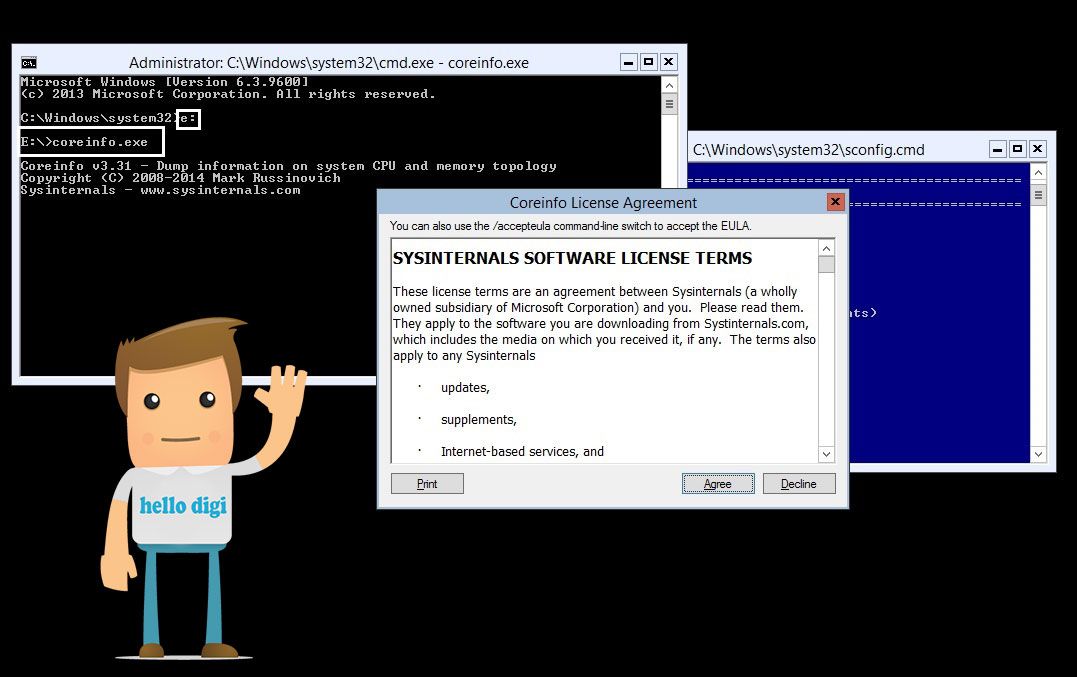Open the cmd.exe window system menu icon
The width and height of the screenshot is (1077, 677).
pos(29,62)
